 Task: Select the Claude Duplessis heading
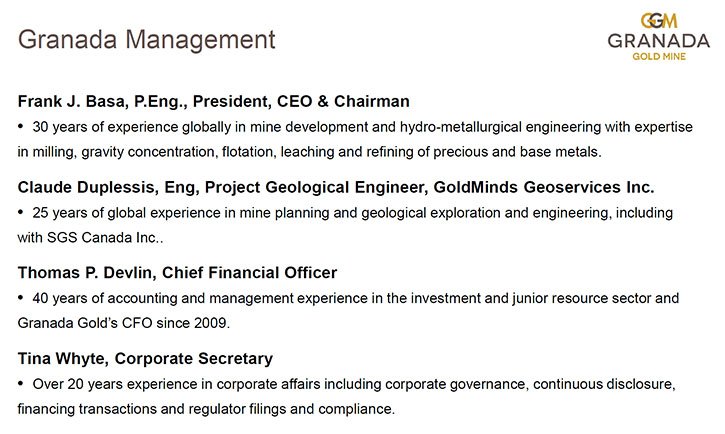pos(336,187)
